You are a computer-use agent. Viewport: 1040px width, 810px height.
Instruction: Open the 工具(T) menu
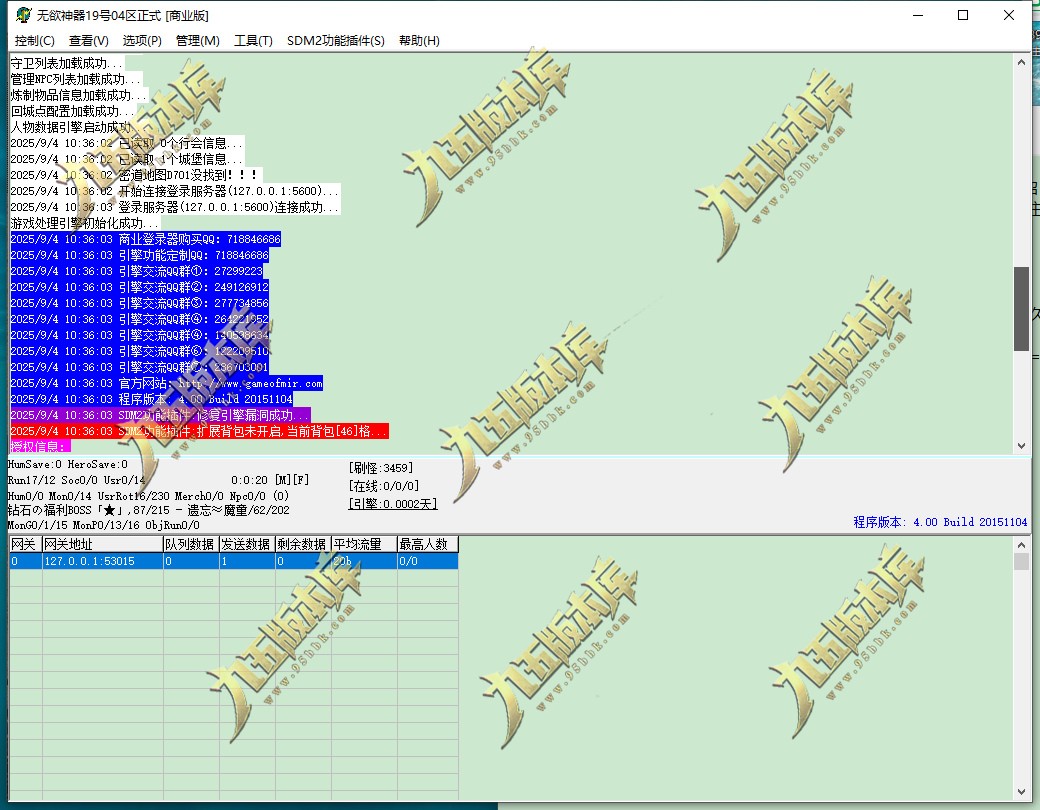coord(253,40)
